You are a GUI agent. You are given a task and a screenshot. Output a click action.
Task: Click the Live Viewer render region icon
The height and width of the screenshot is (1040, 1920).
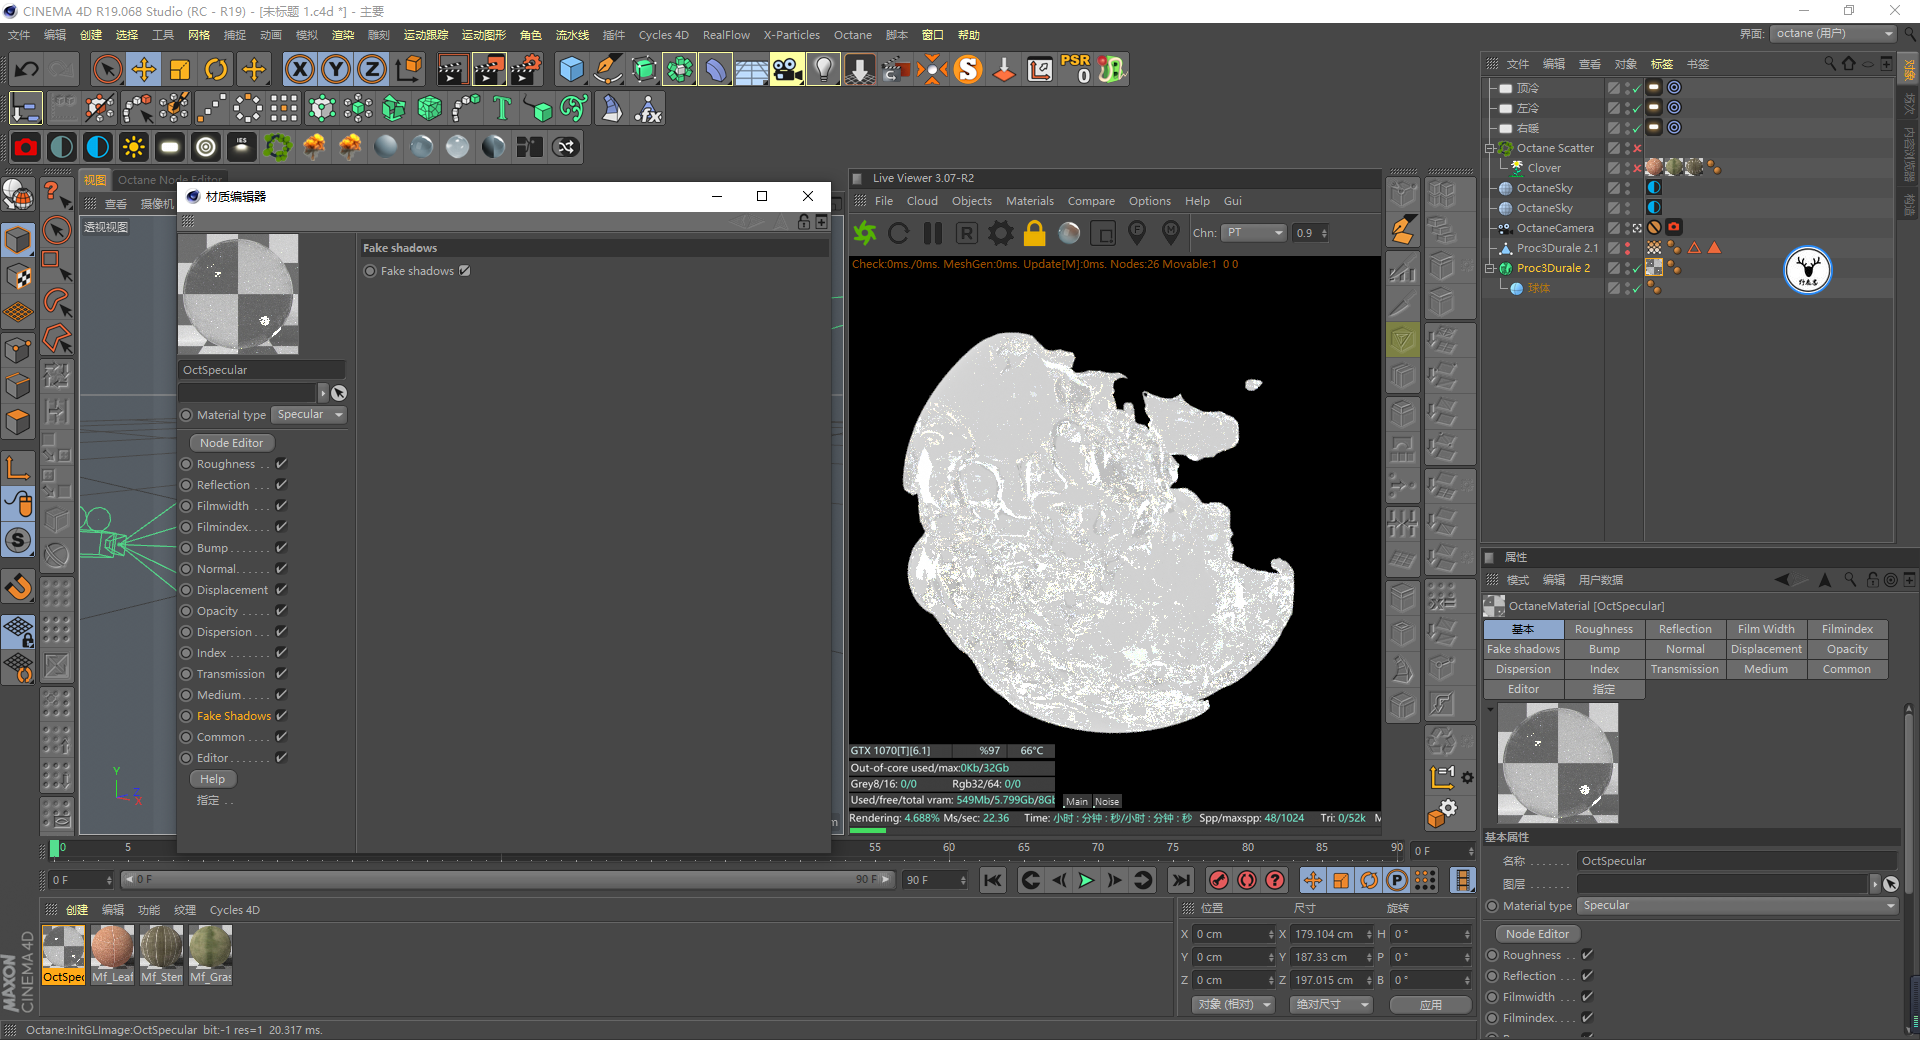(x=1103, y=233)
